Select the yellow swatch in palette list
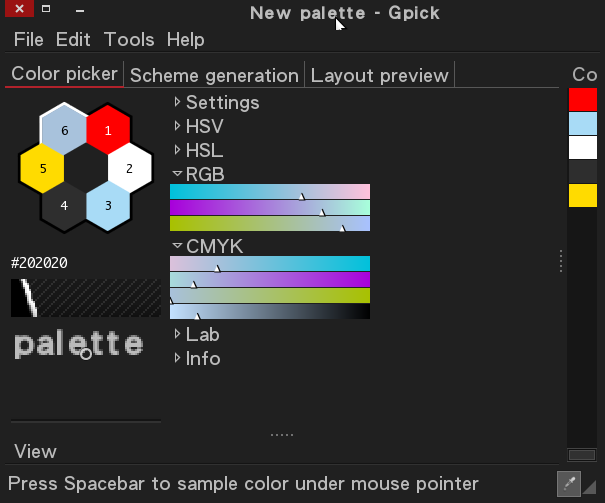This screenshot has width=605, height=503. pyautogui.click(x=583, y=195)
